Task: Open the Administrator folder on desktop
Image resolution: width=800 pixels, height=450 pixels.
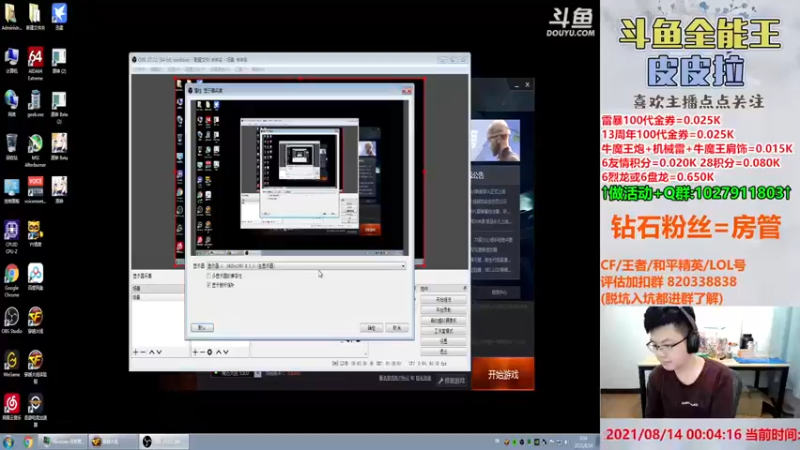Action: 11,17
